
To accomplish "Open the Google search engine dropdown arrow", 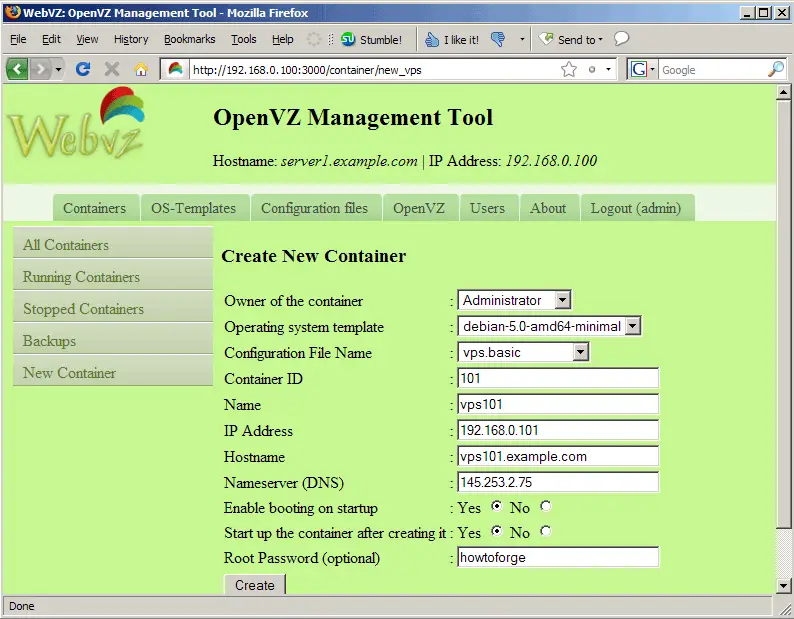I will (x=652, y=69).
